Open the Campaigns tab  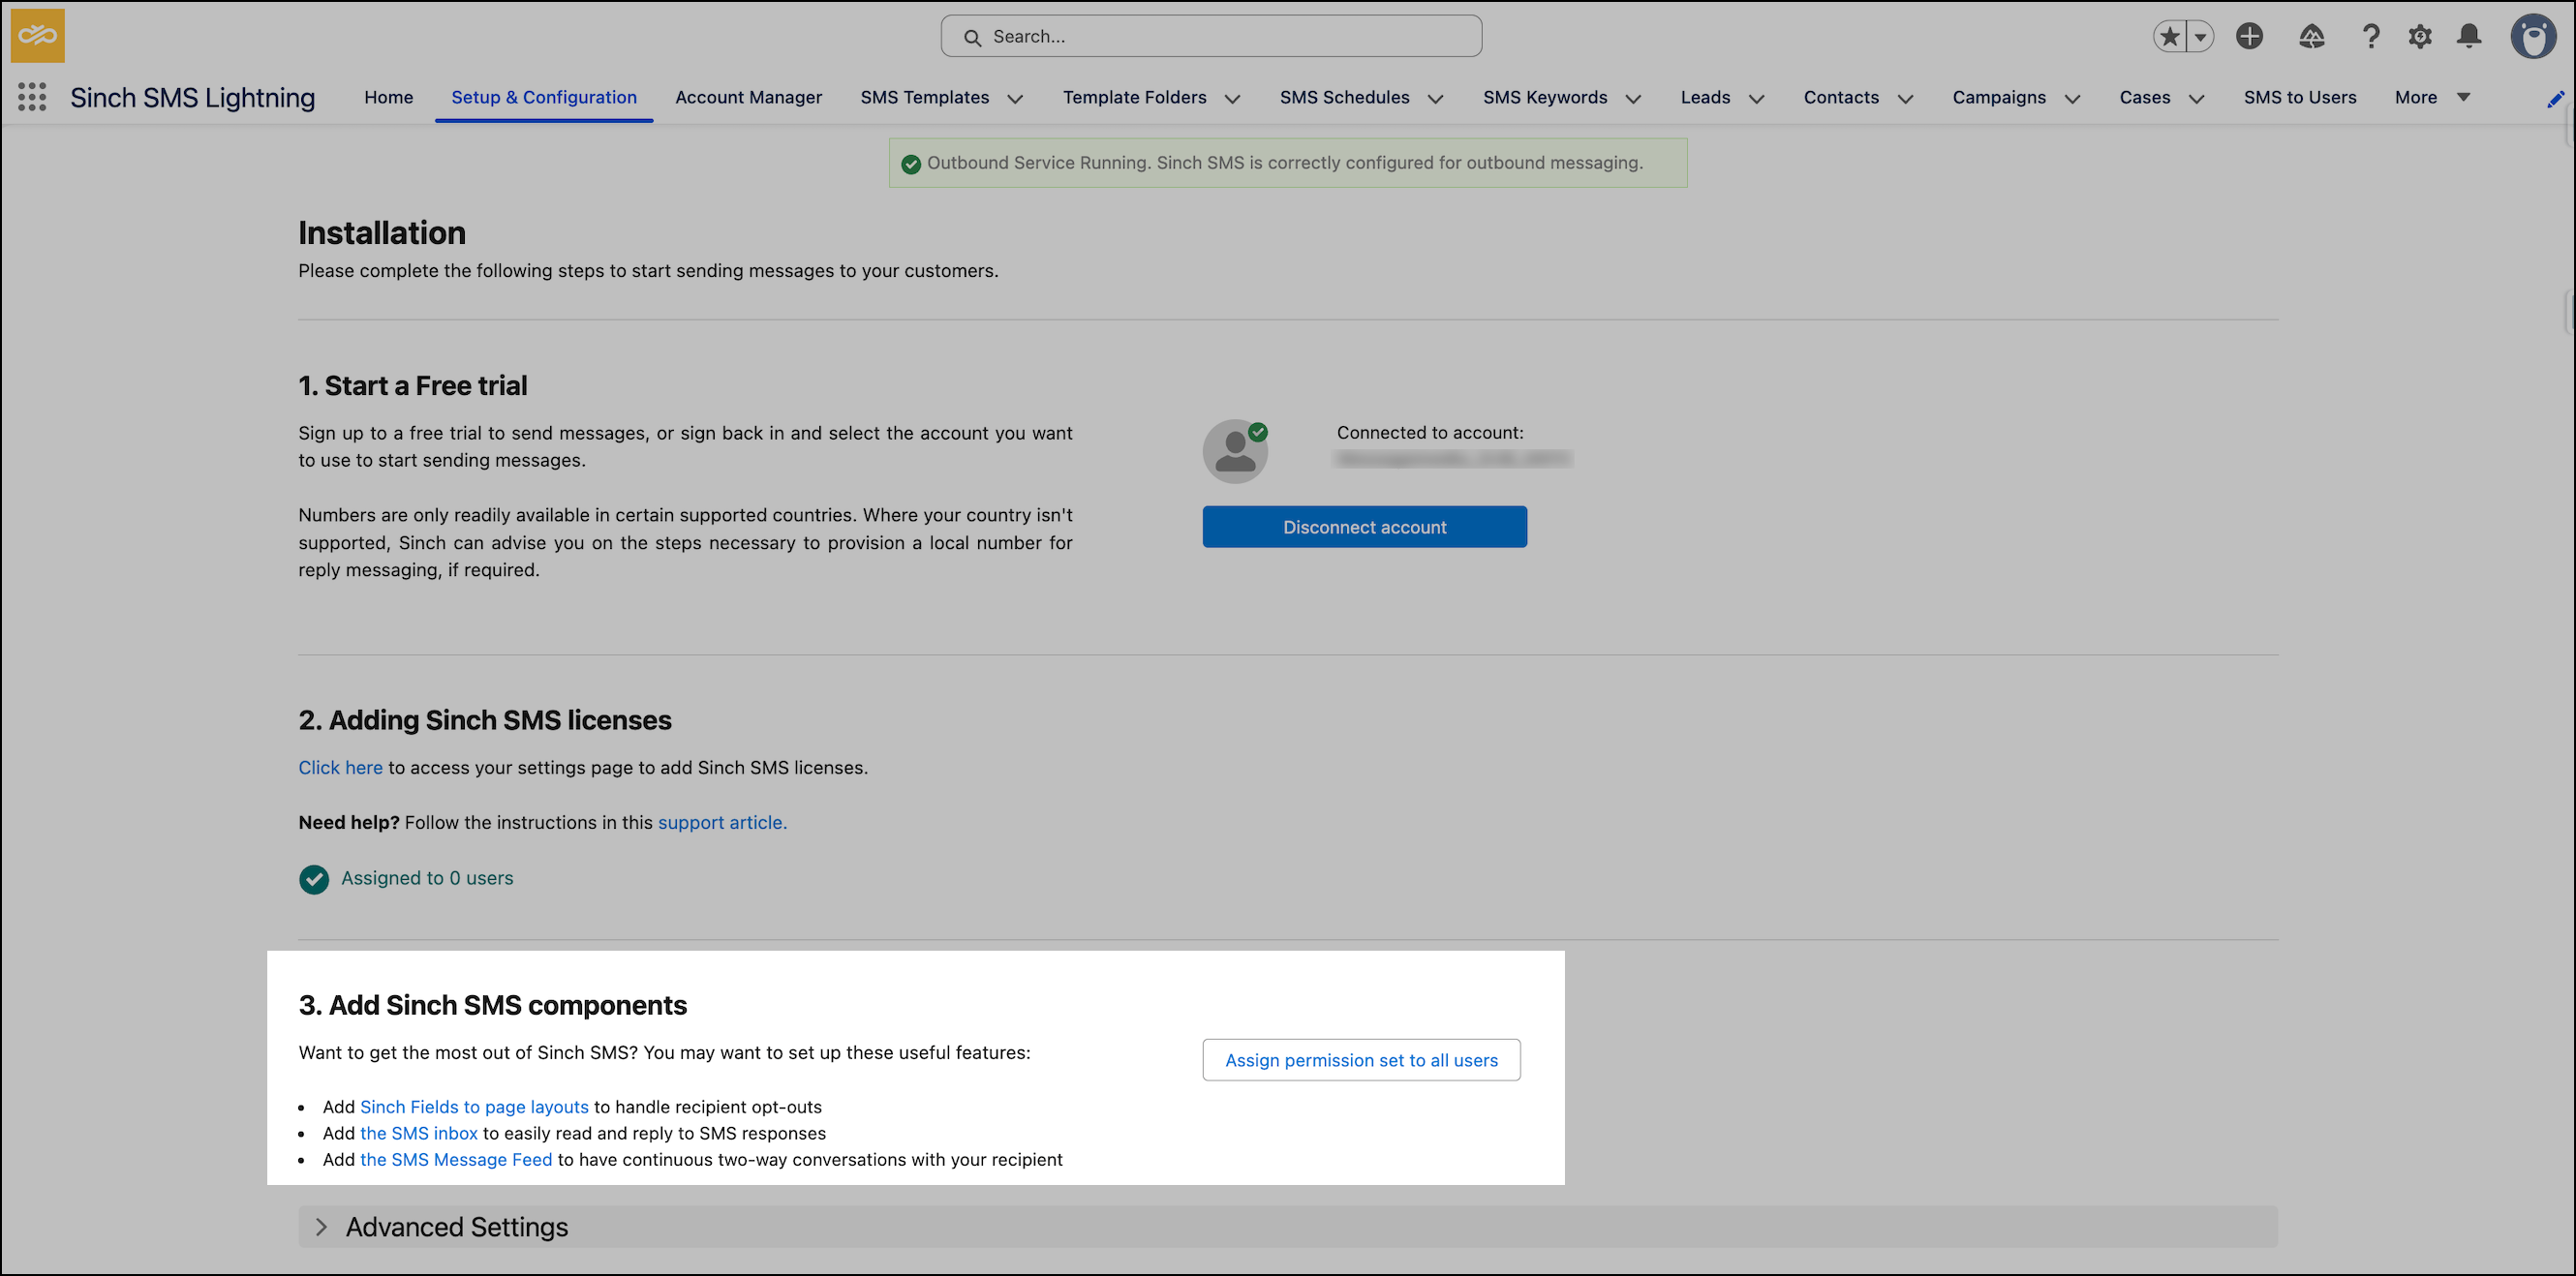pos(2000,97)
